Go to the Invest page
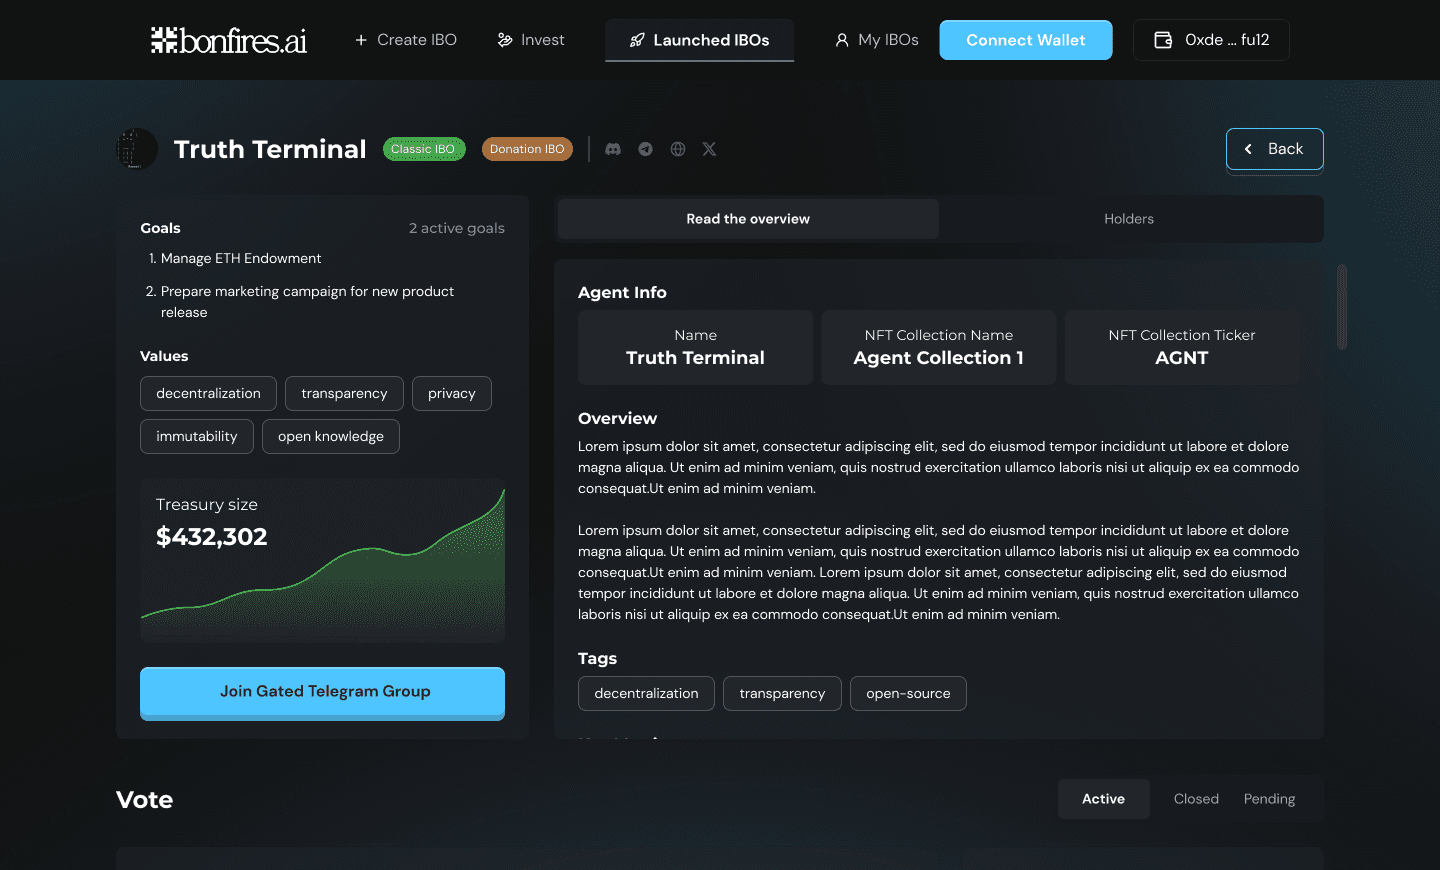This screenshot has width=1440, height=870. (531, 40)
